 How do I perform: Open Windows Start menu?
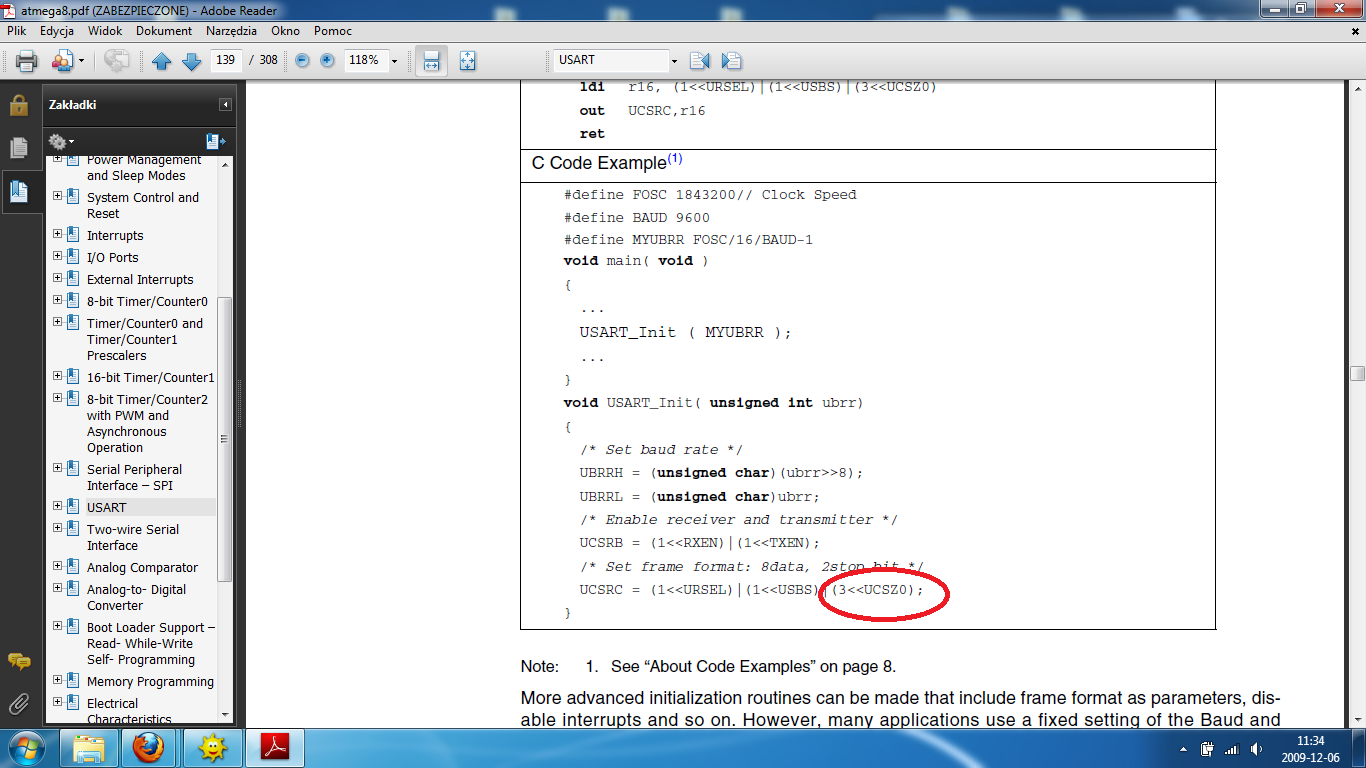click(24, 747)
